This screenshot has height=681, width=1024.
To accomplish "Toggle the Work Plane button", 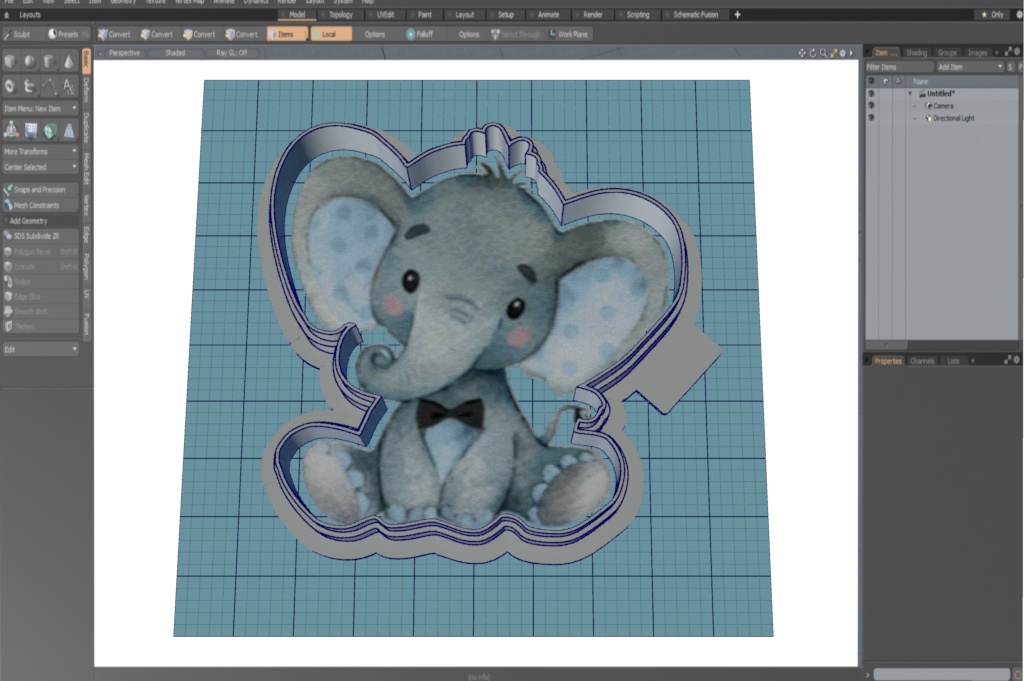I will [x=568, y=34].
